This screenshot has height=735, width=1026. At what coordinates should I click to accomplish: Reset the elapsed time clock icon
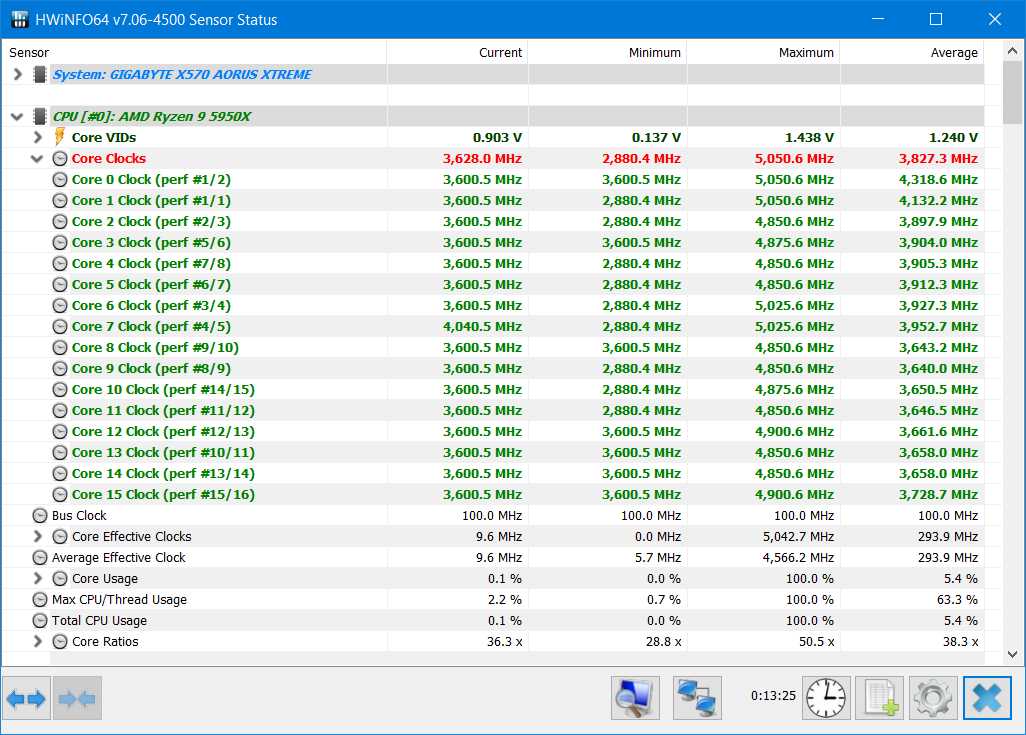(826, 698)
